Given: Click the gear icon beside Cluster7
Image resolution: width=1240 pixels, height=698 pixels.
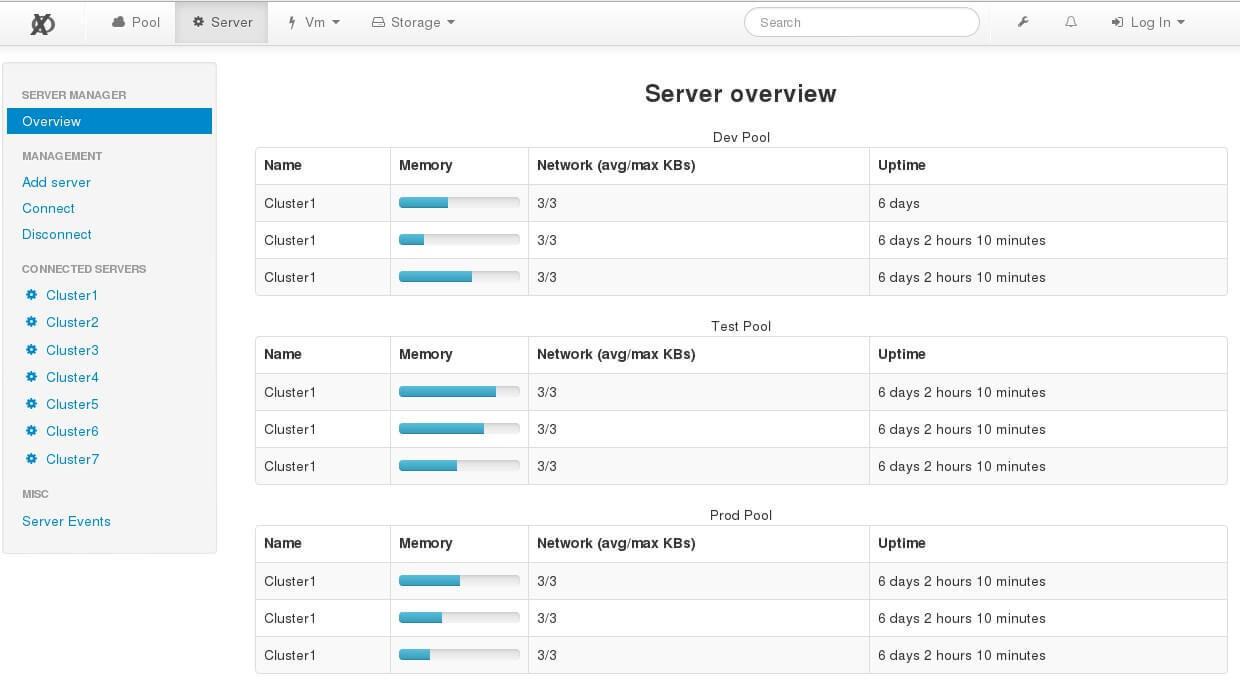Looking at the screenshot, I should pyautogui.click(x=32, y=459).
